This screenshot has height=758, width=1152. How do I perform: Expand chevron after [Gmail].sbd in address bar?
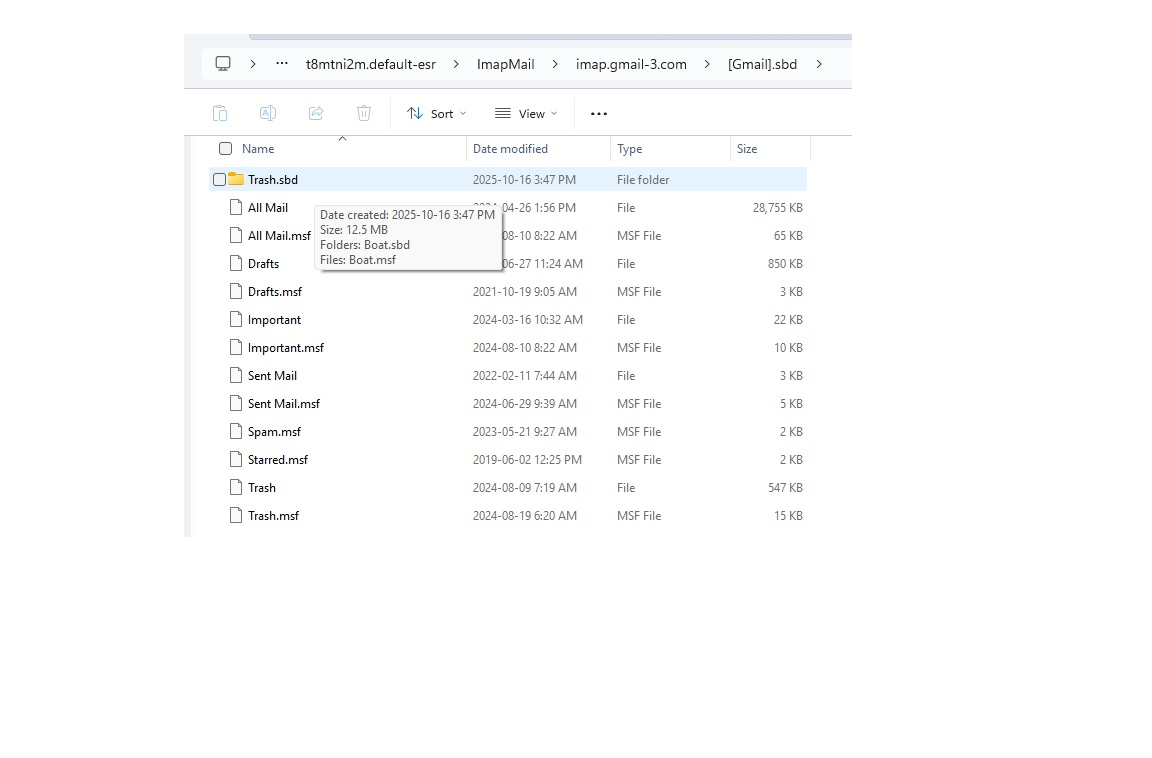click(819, 64)
